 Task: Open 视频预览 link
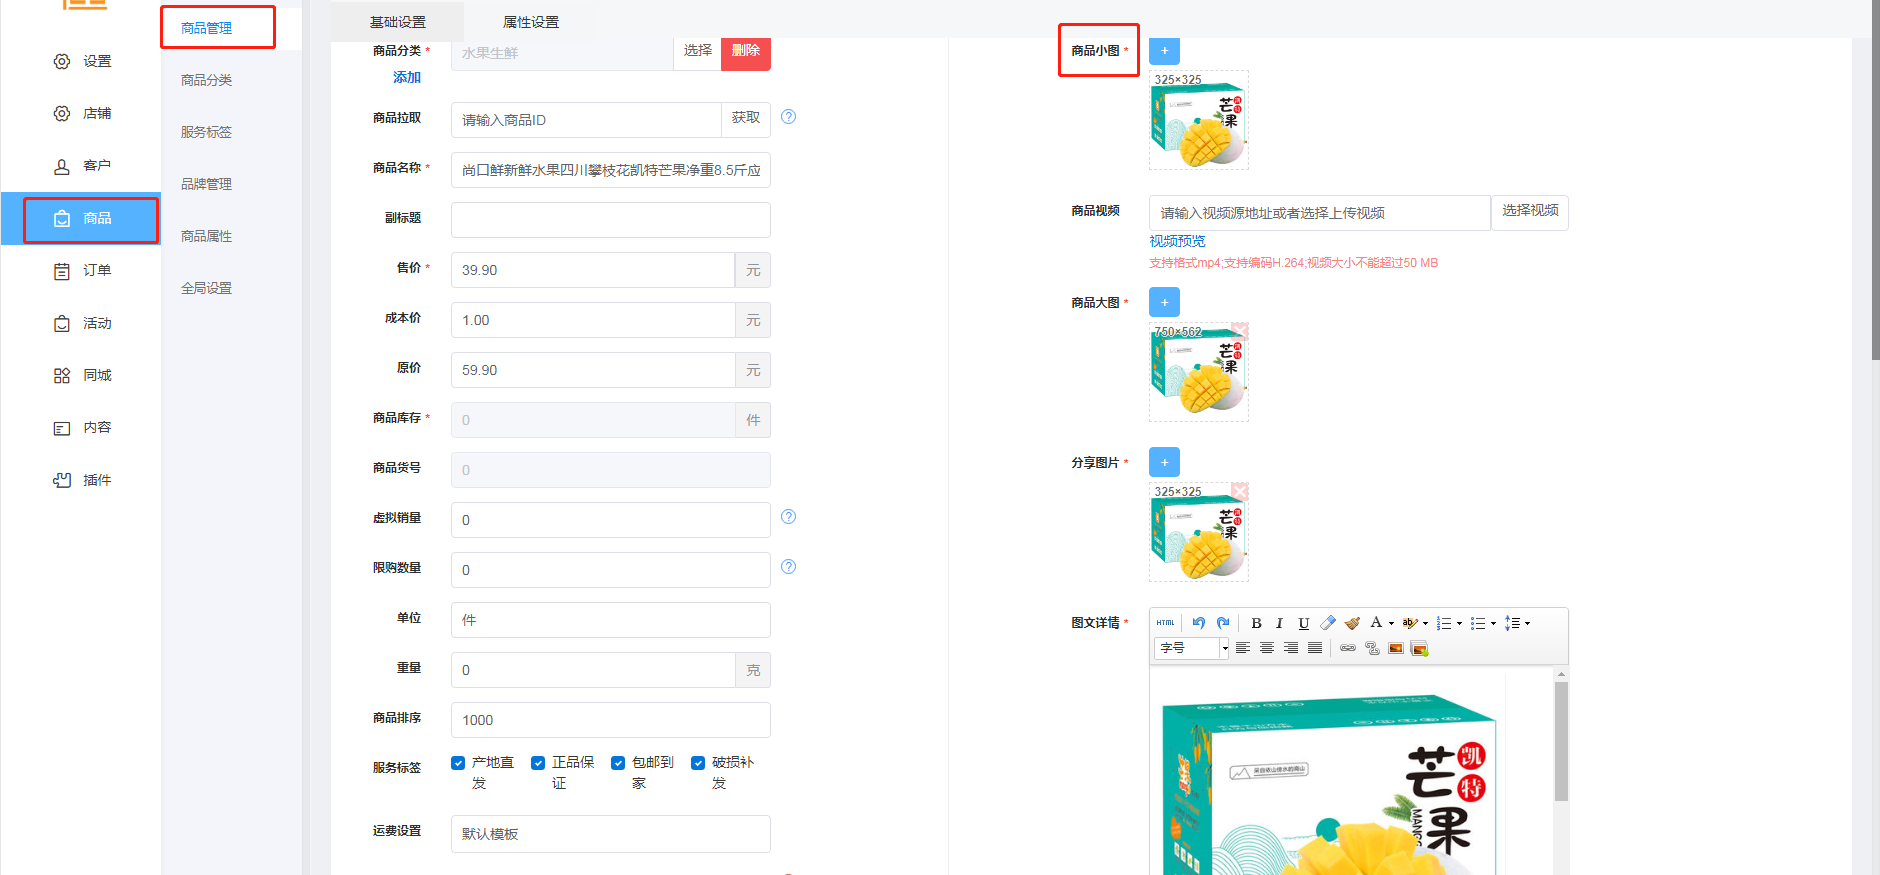click(1177, 241)
